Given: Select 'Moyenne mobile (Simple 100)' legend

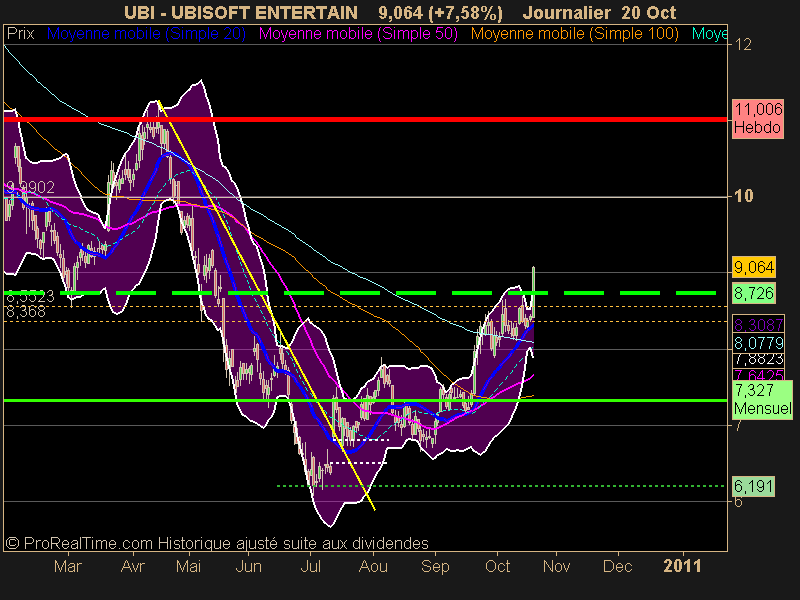Looking at the screenshot, I should pos(574,34).
